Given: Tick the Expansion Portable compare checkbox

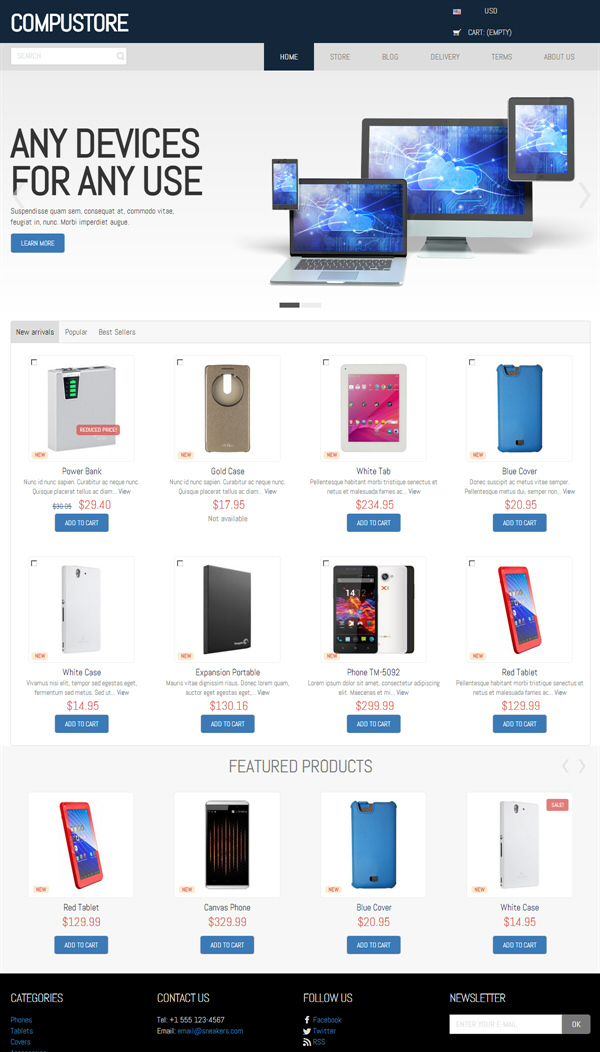Looking at the screenshot, I should coord(180,563).
